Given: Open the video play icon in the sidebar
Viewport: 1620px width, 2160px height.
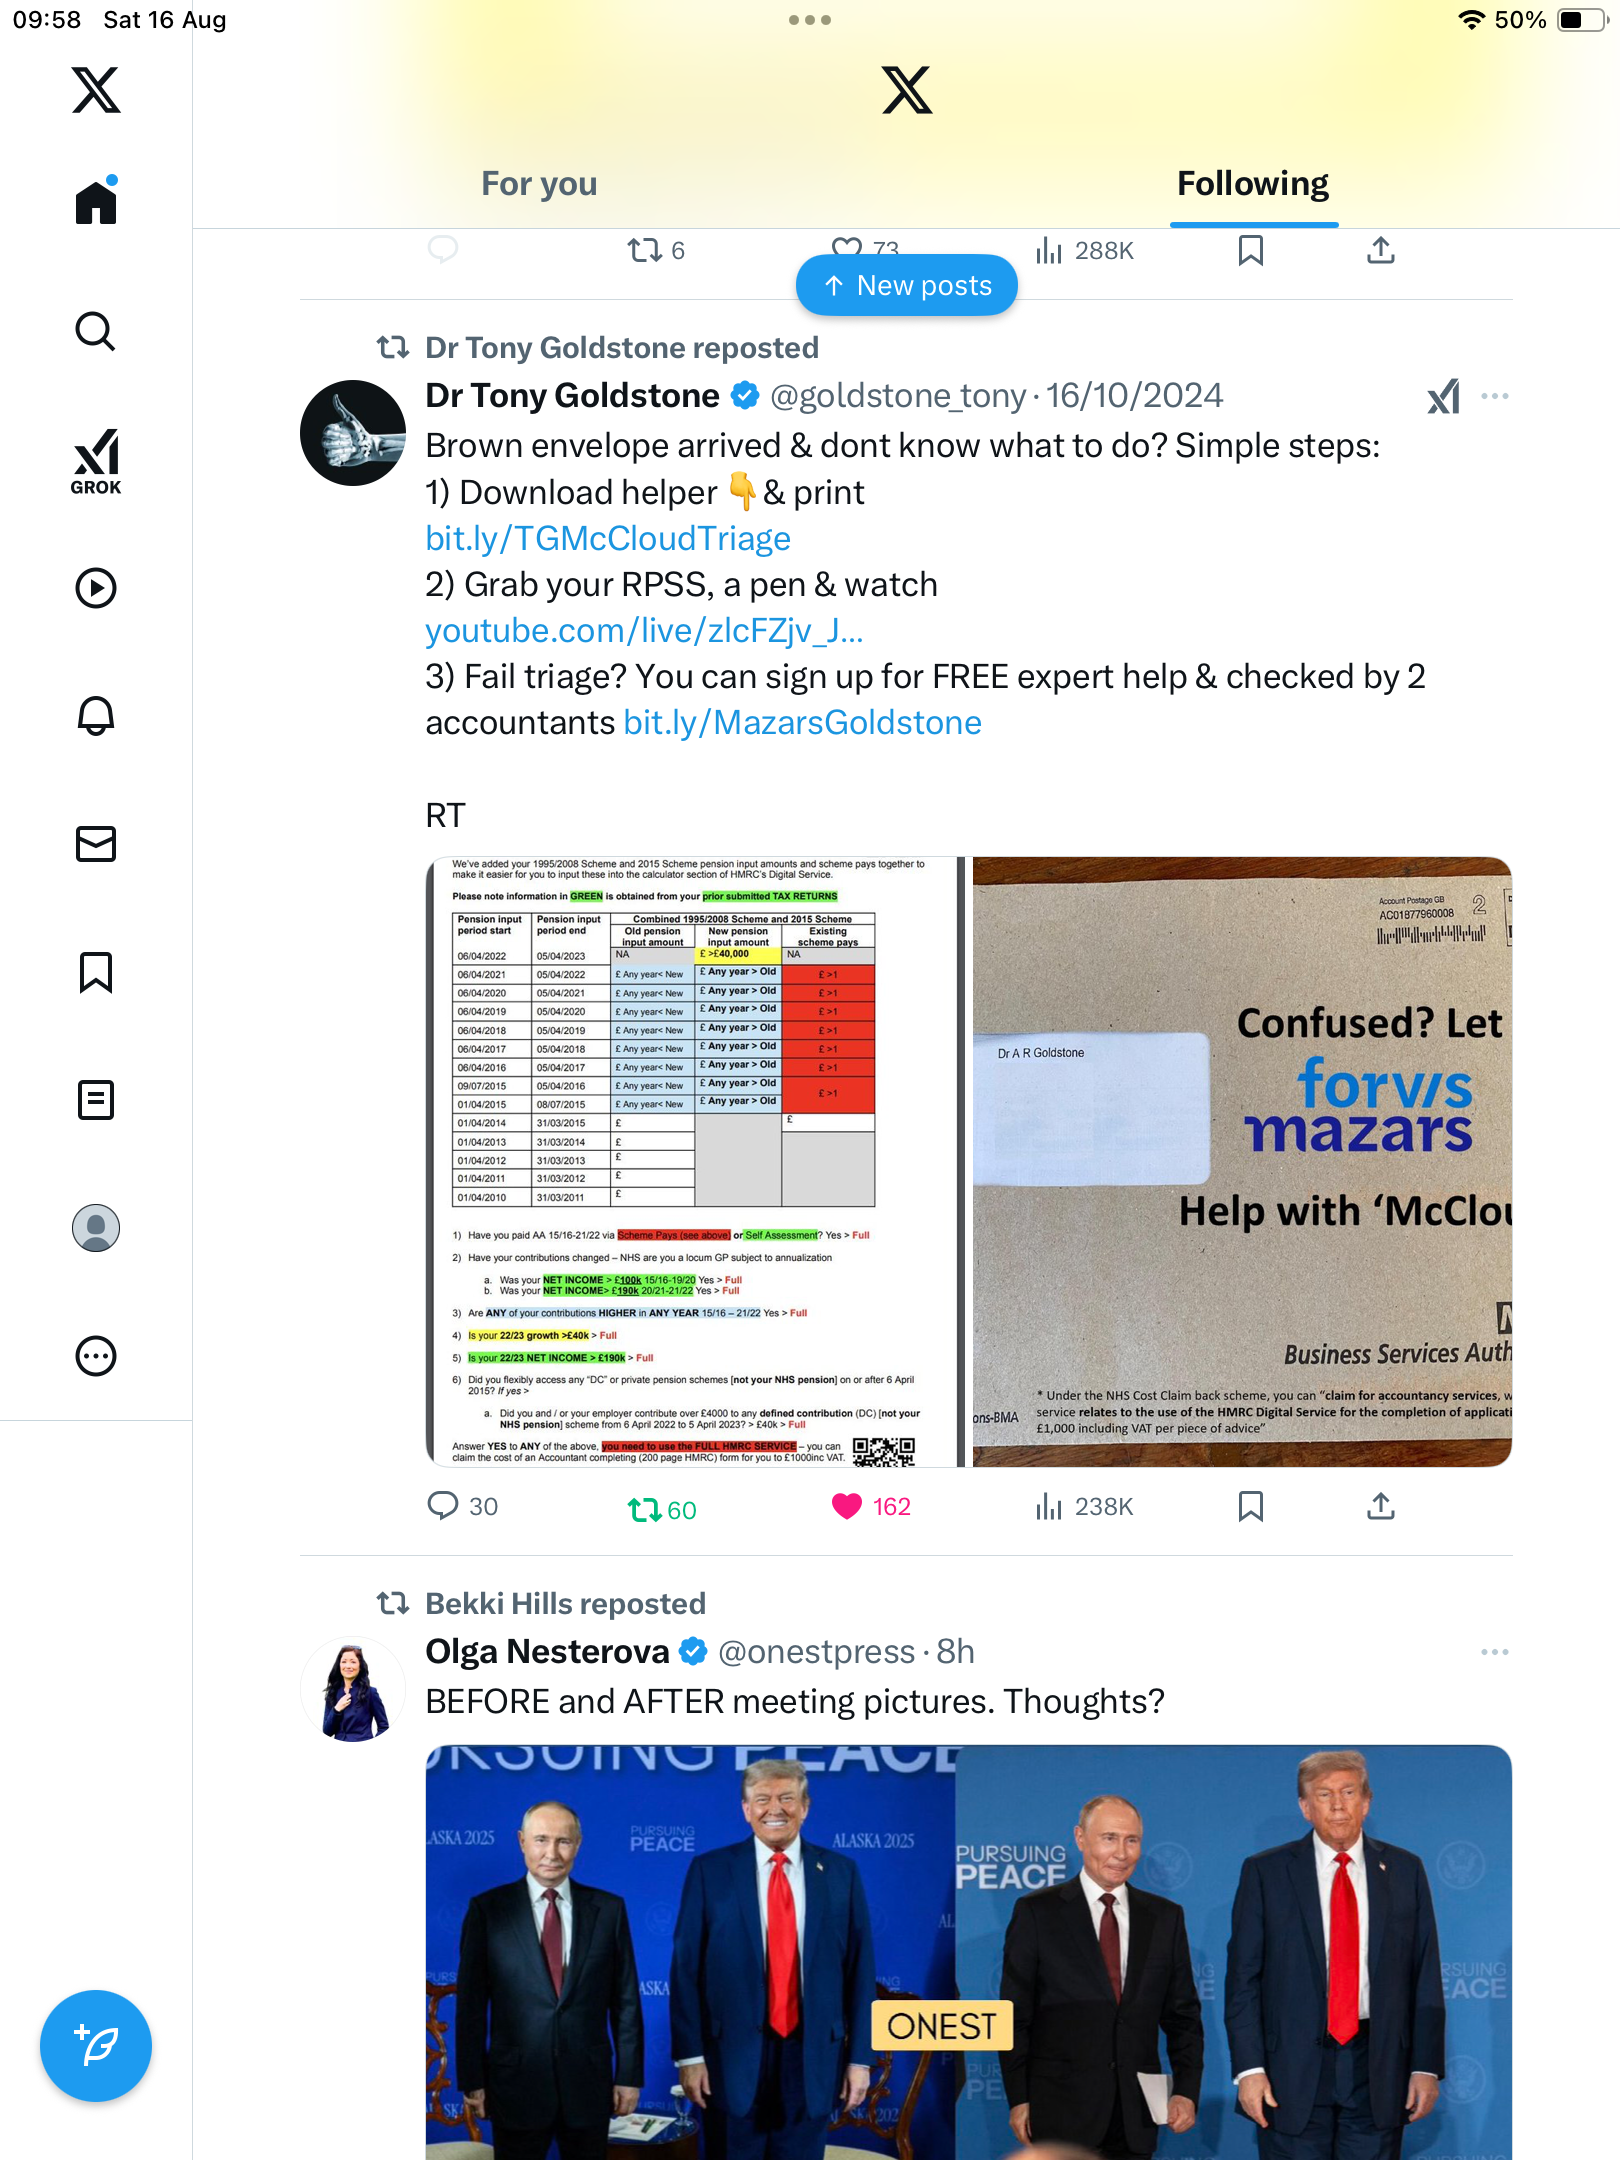Looking at the screenshot, I should pyautogui.click(x=96, y=588).
